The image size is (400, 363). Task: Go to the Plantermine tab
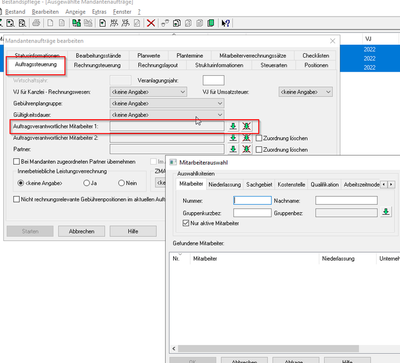tap(190, 56)
